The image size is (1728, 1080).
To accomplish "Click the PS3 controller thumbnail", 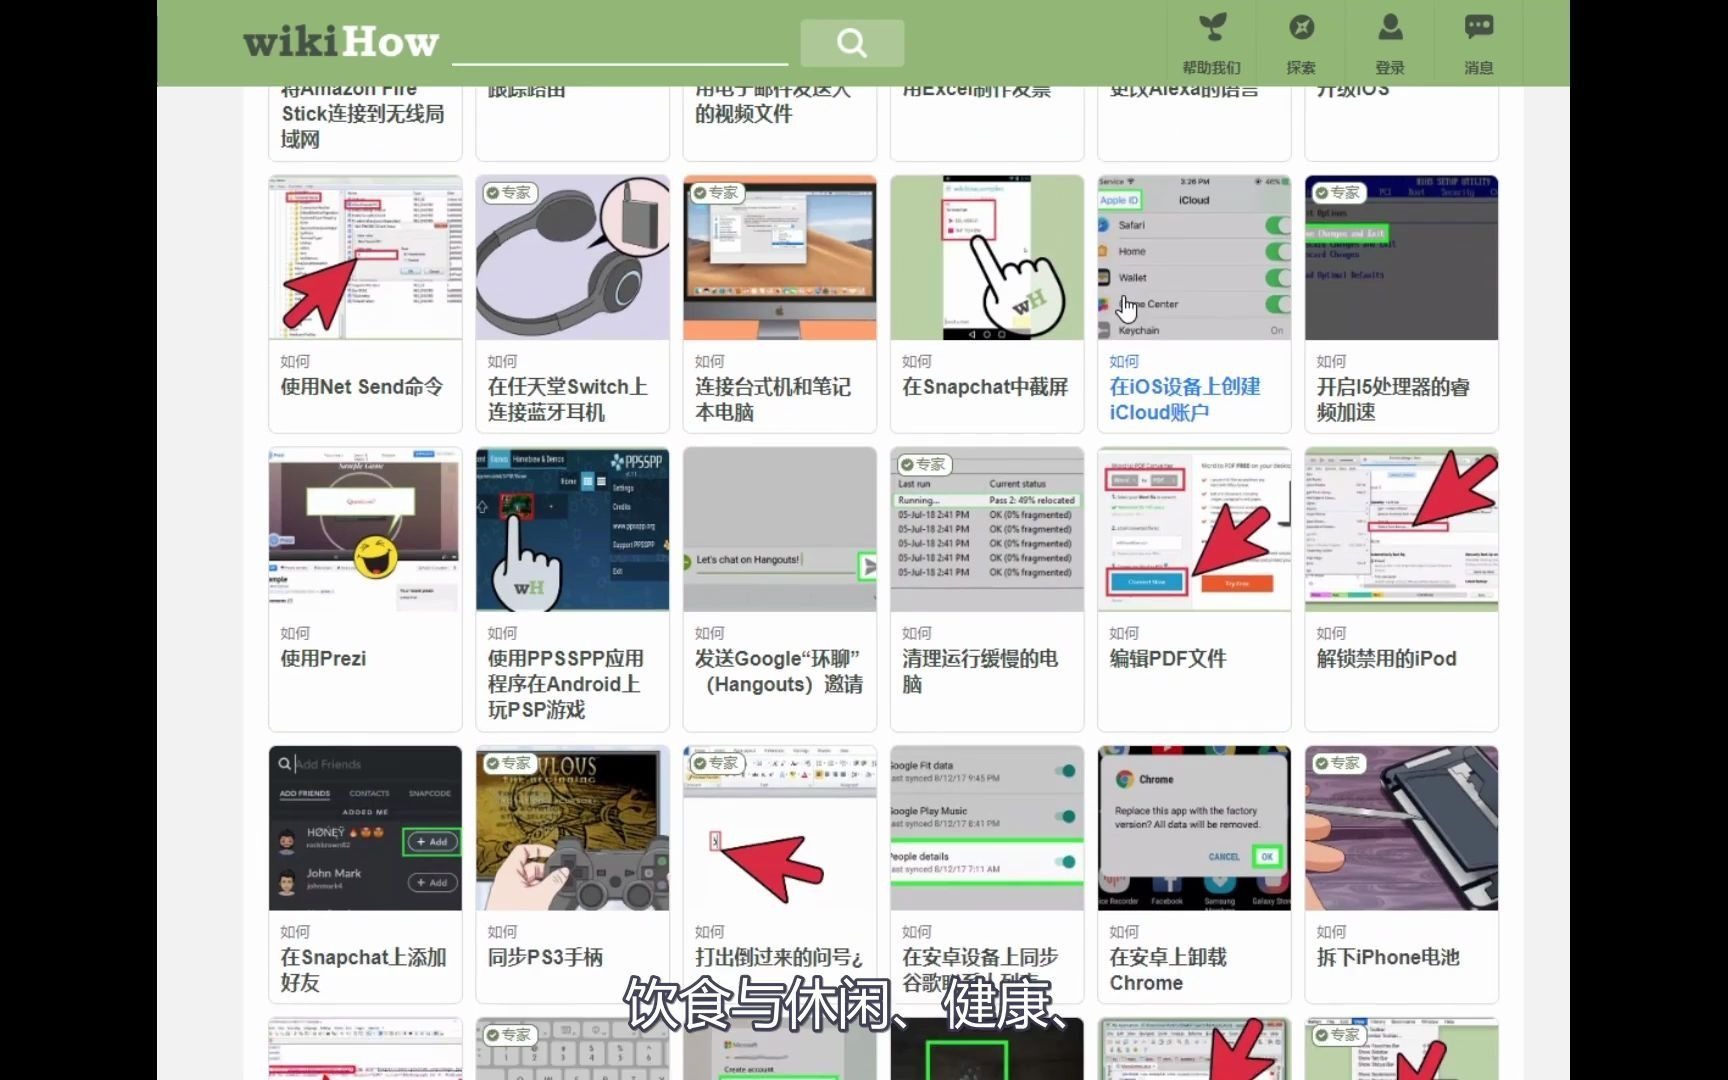I will click(572, 828).
